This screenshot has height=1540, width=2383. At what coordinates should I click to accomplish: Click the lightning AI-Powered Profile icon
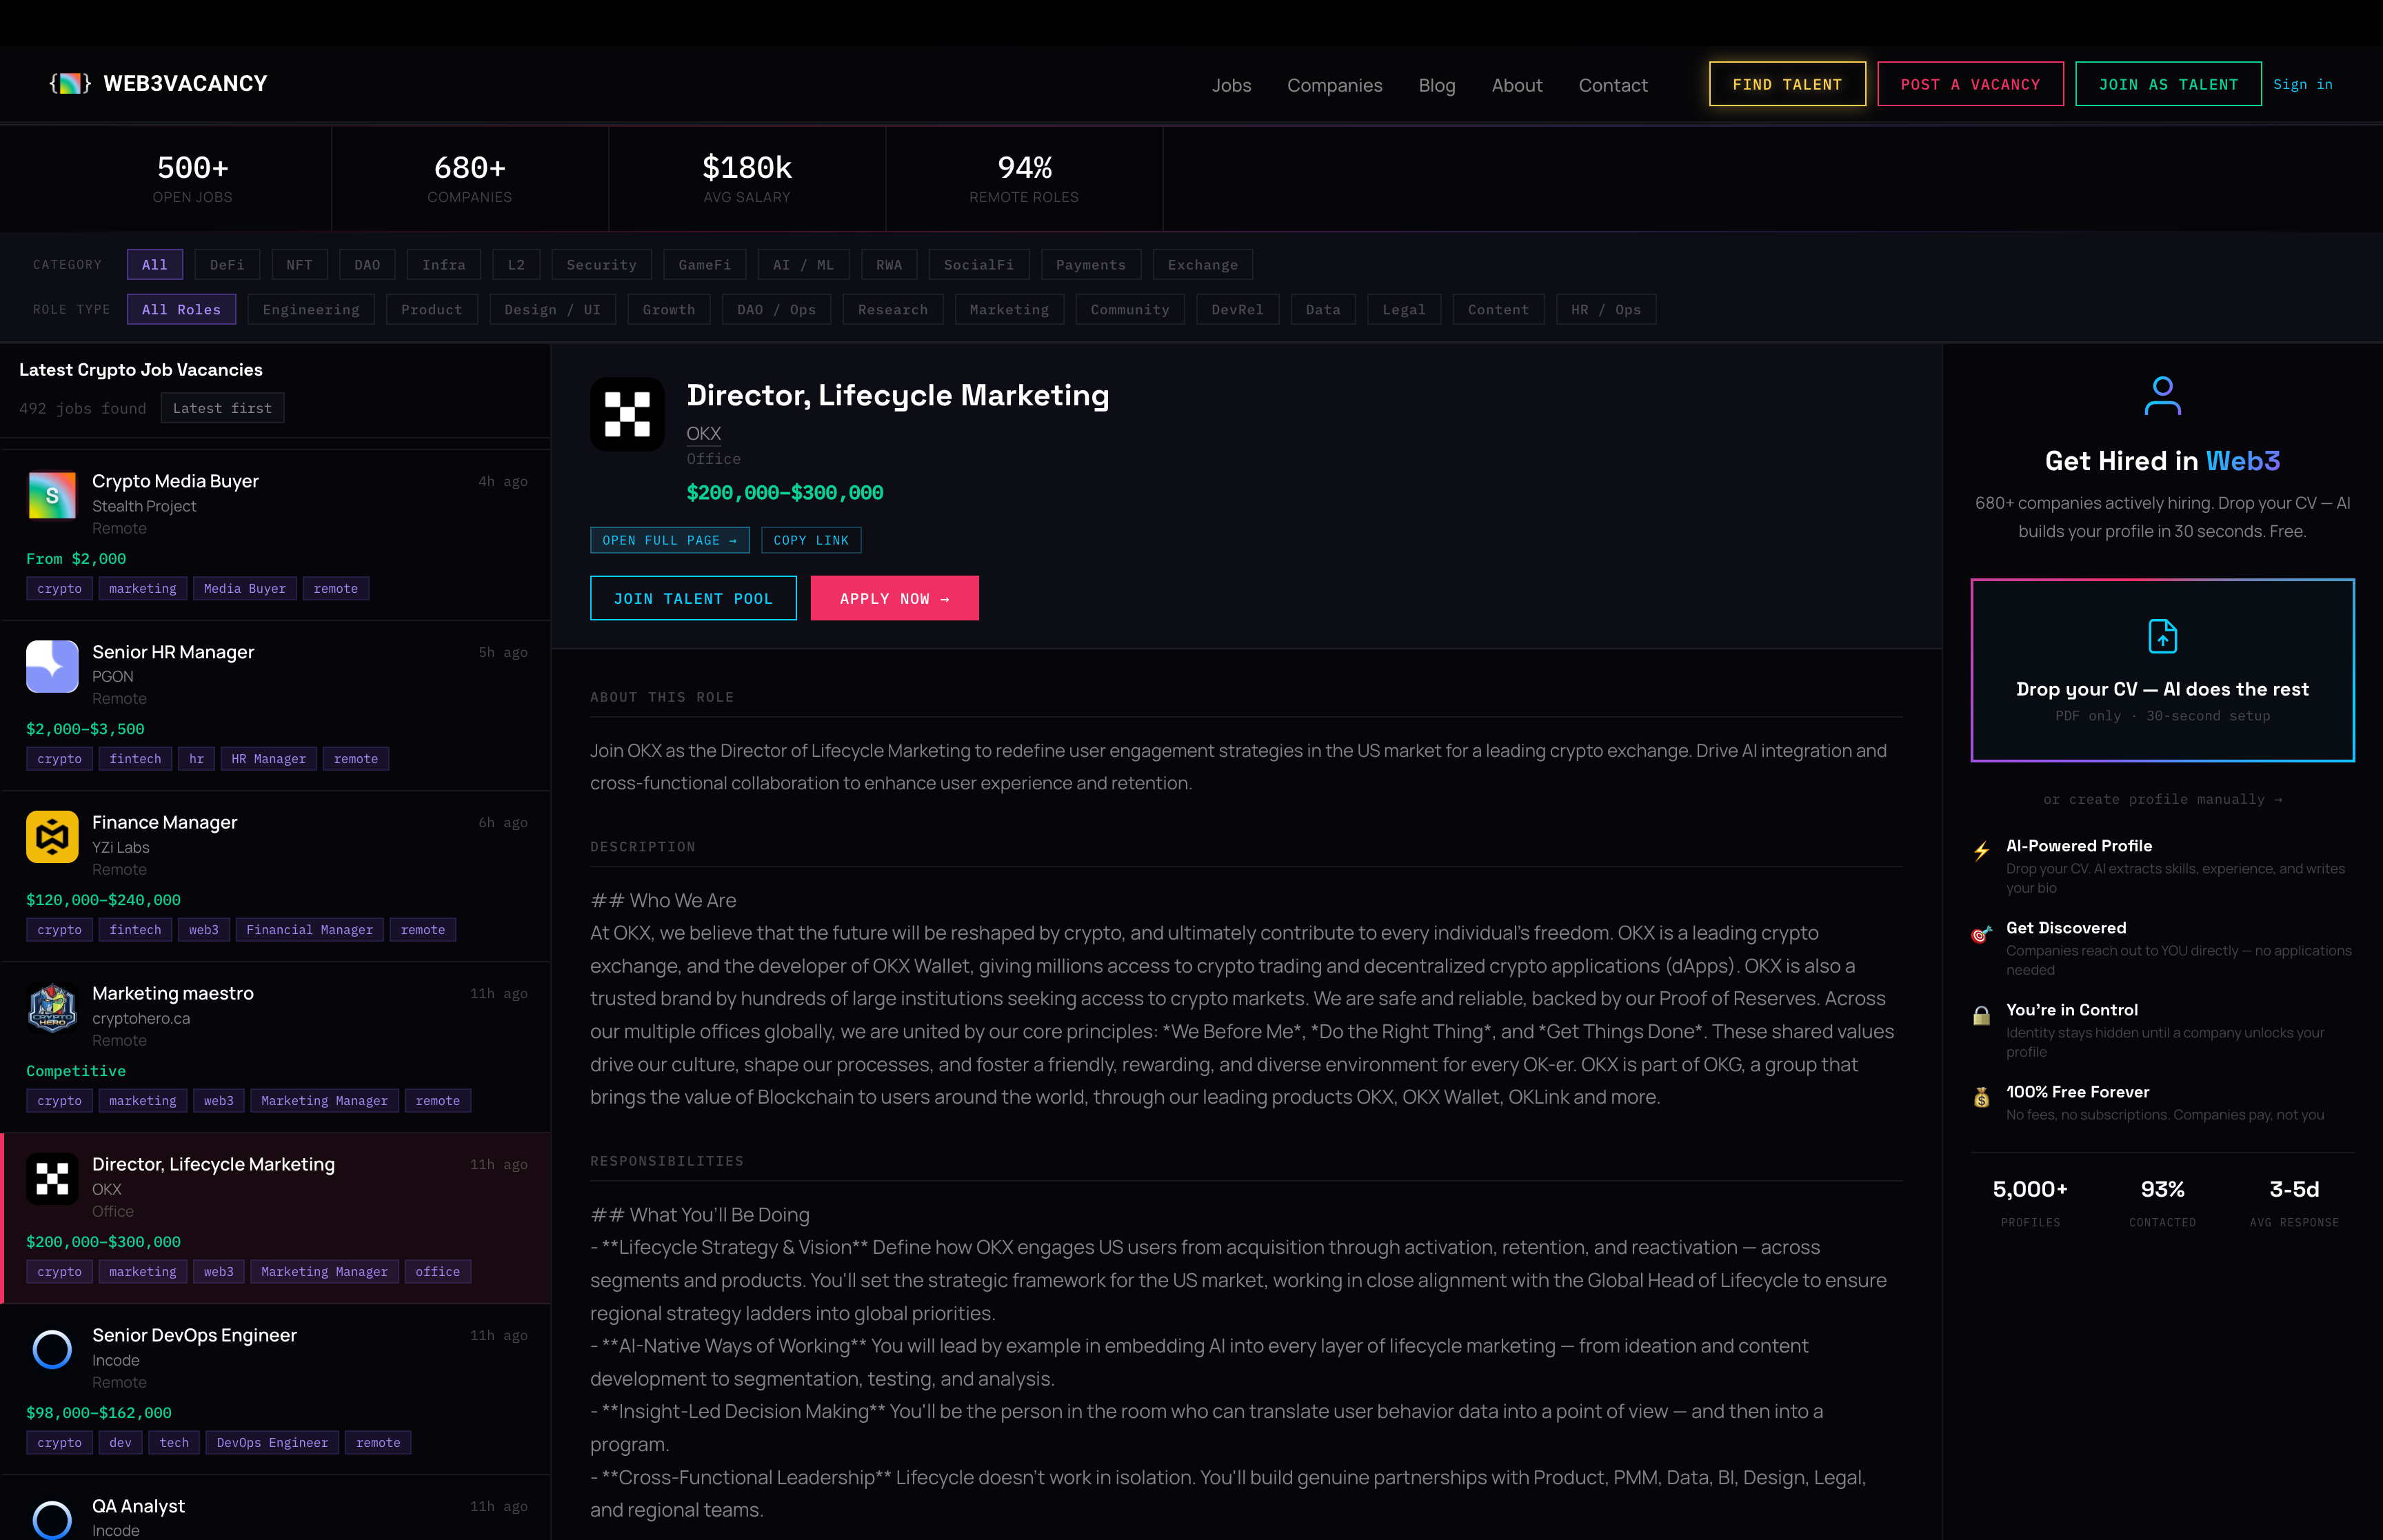[1981, 851]
